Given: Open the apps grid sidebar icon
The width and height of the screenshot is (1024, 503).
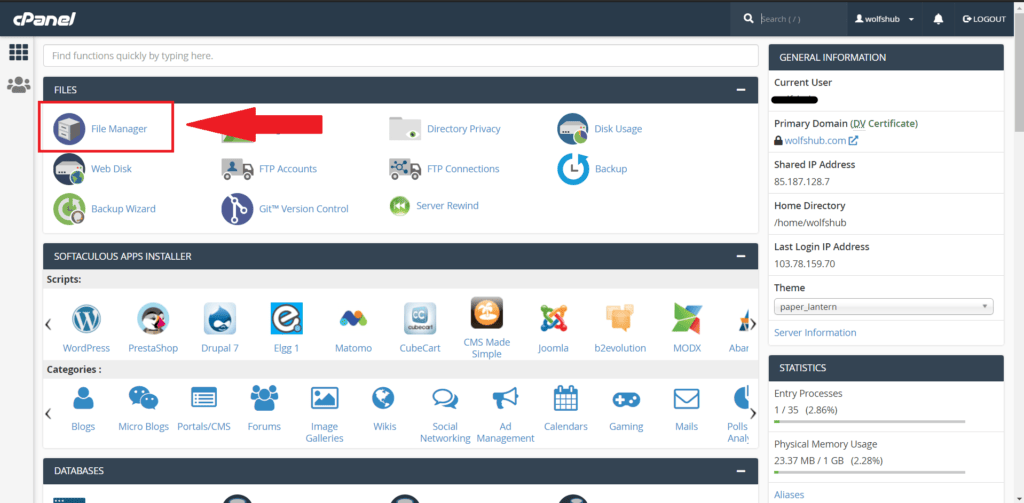Looking at the screenshot, I should [18, 52].
